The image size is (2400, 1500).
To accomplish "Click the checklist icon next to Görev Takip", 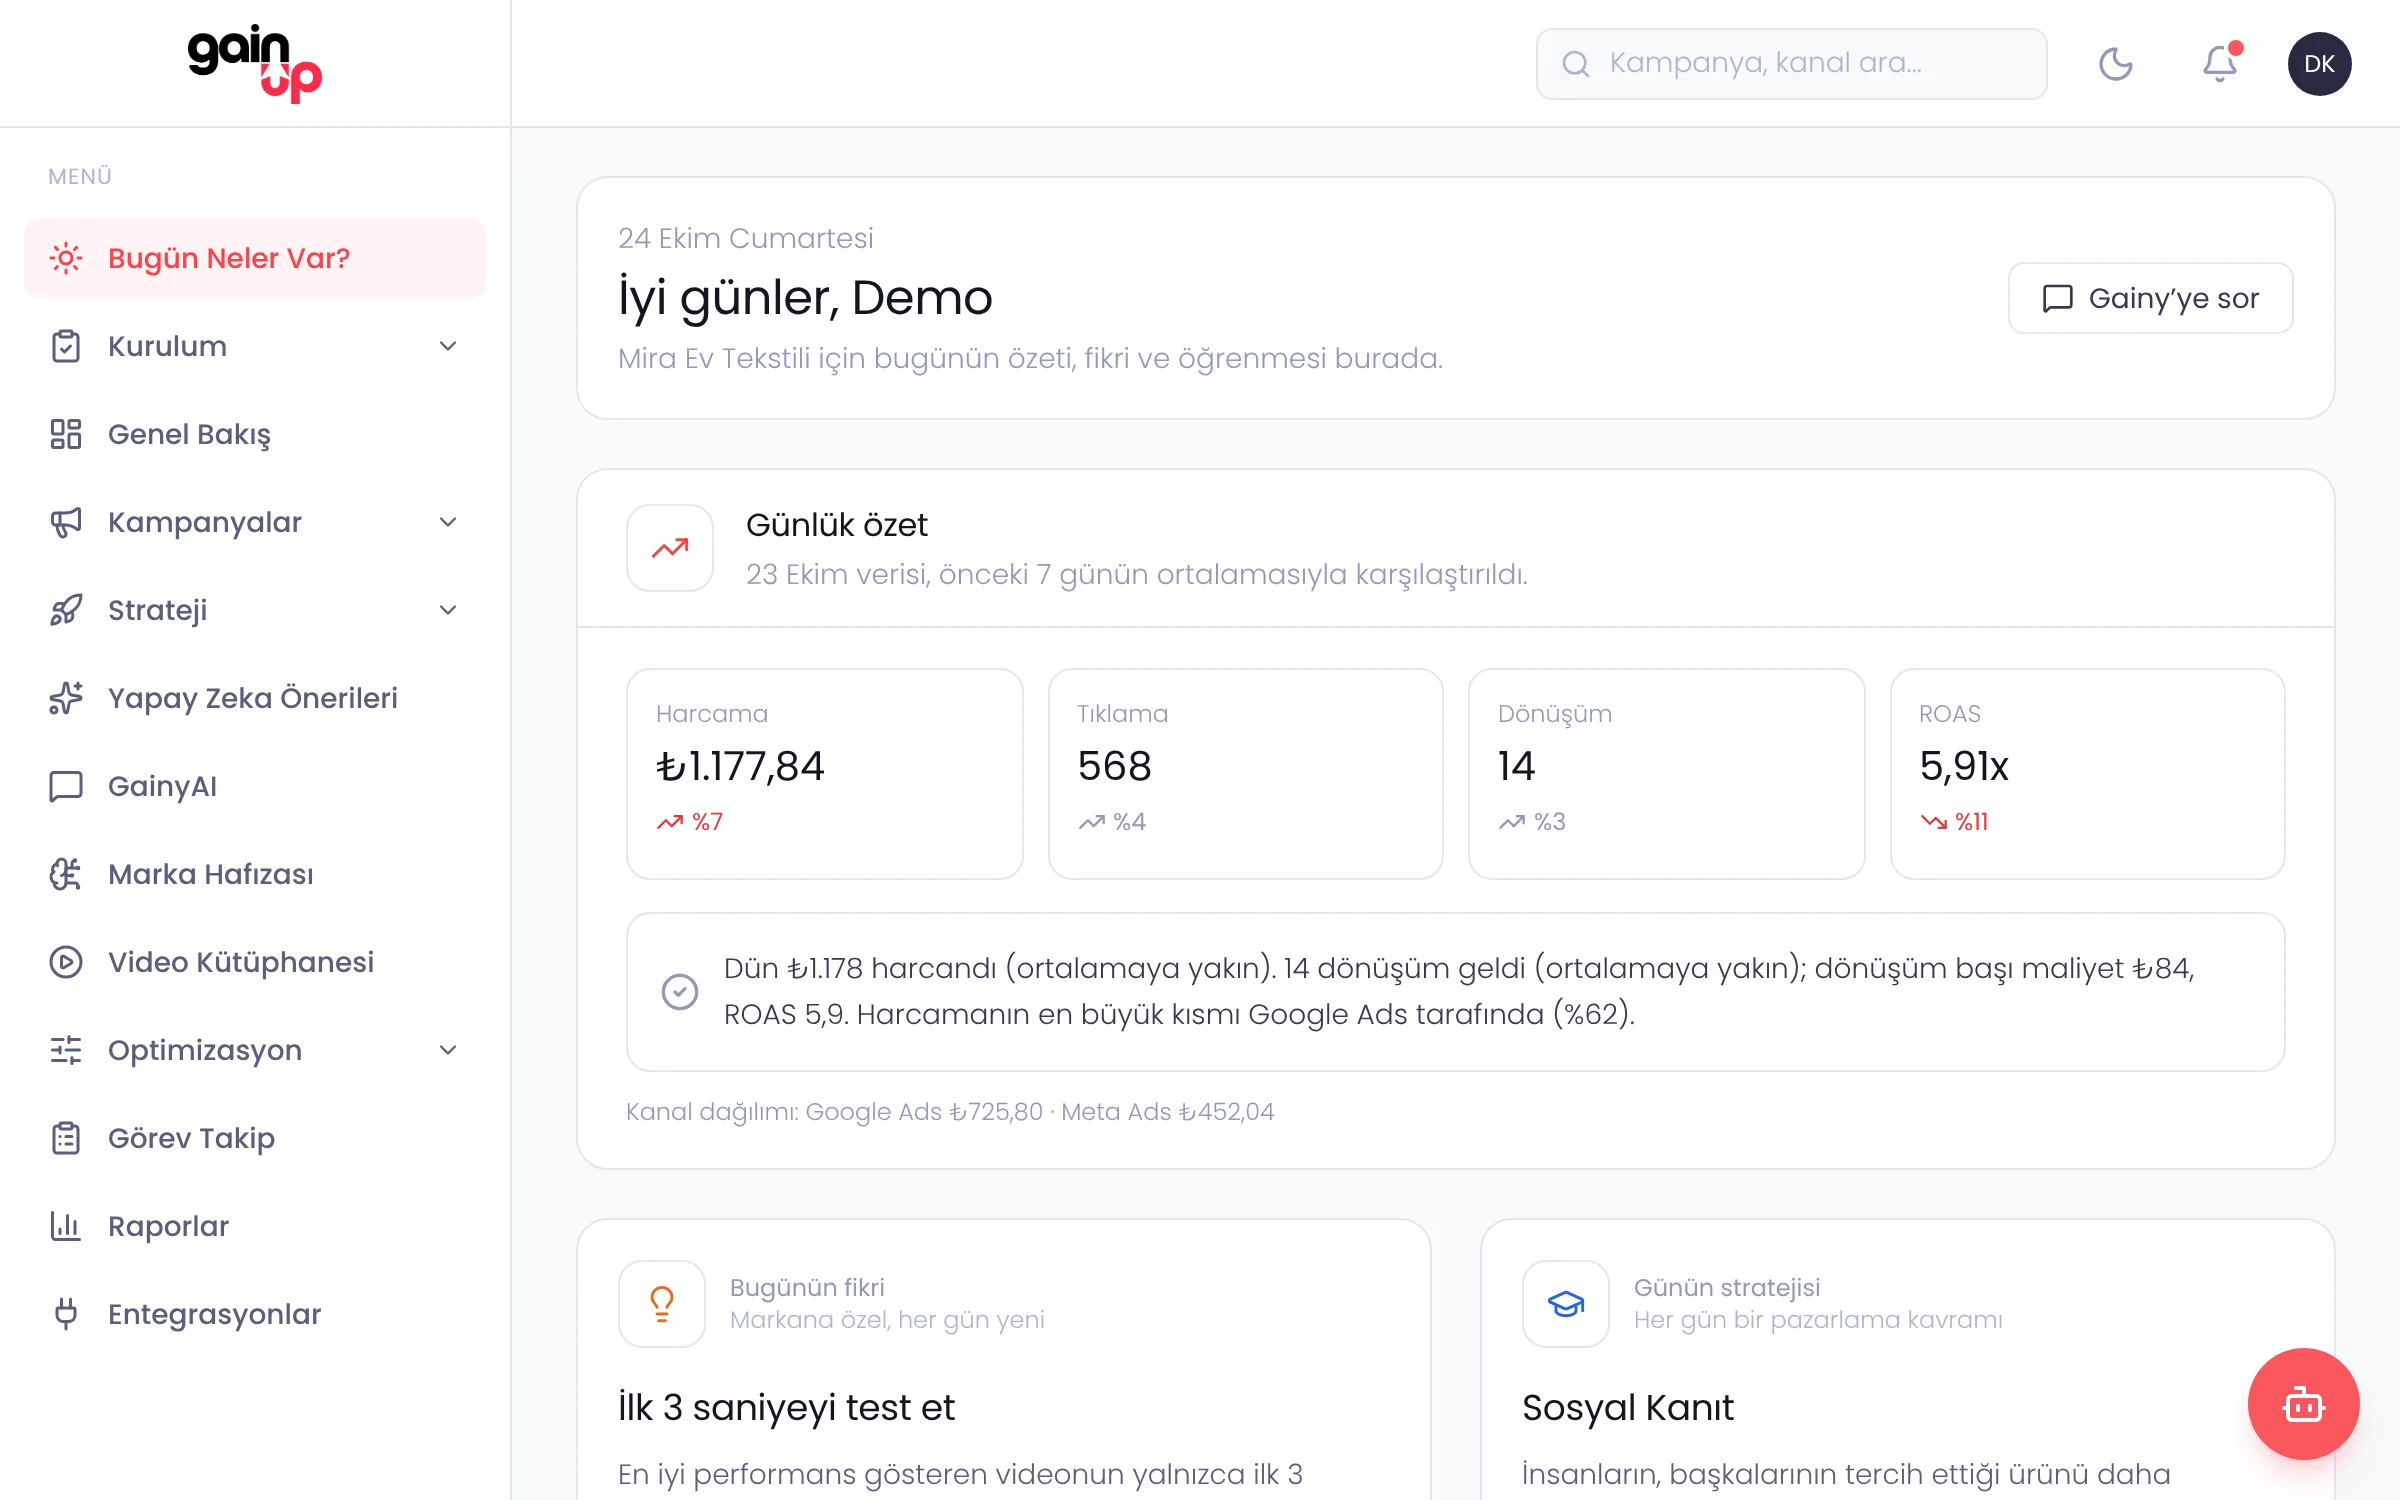I will 66,1138.
